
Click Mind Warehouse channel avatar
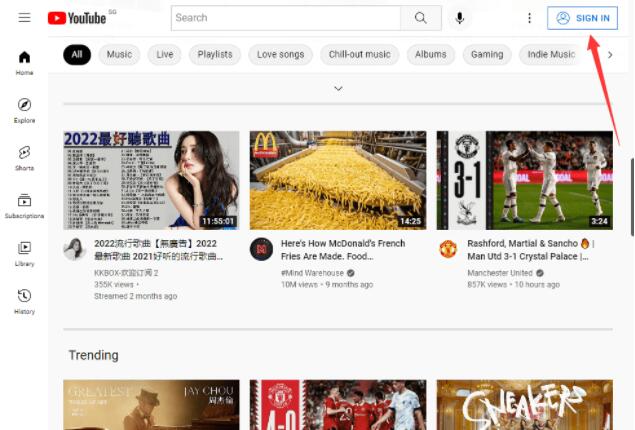tap(261, 249)
